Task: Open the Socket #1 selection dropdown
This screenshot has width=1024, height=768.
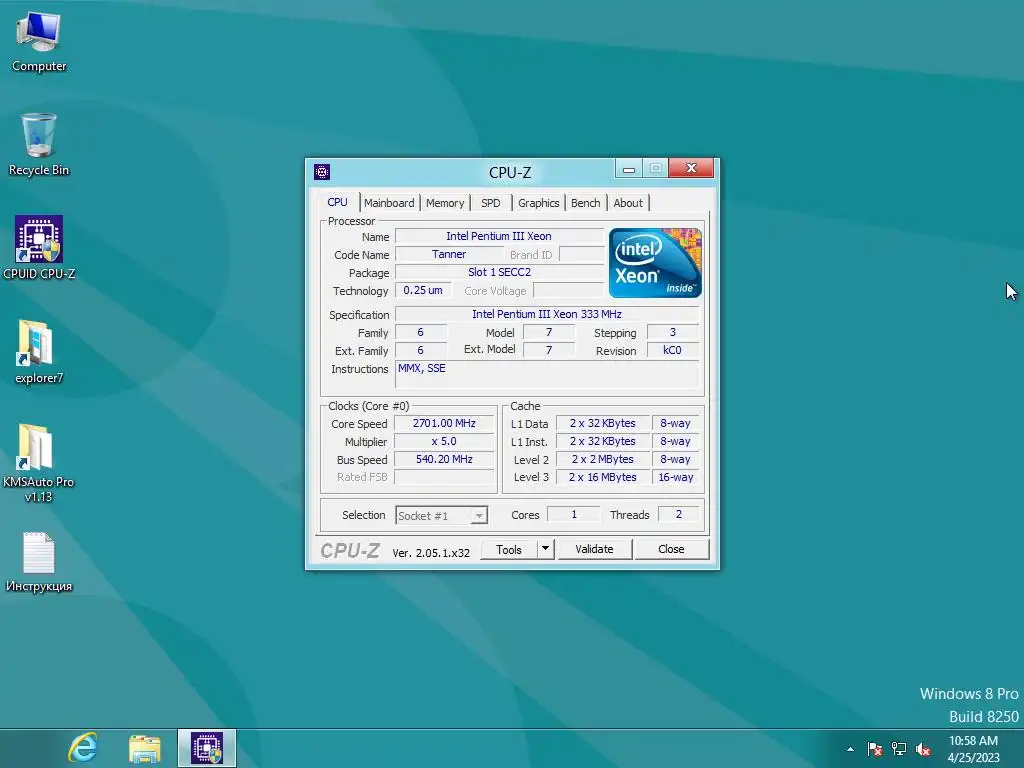Action: [441, 515]
